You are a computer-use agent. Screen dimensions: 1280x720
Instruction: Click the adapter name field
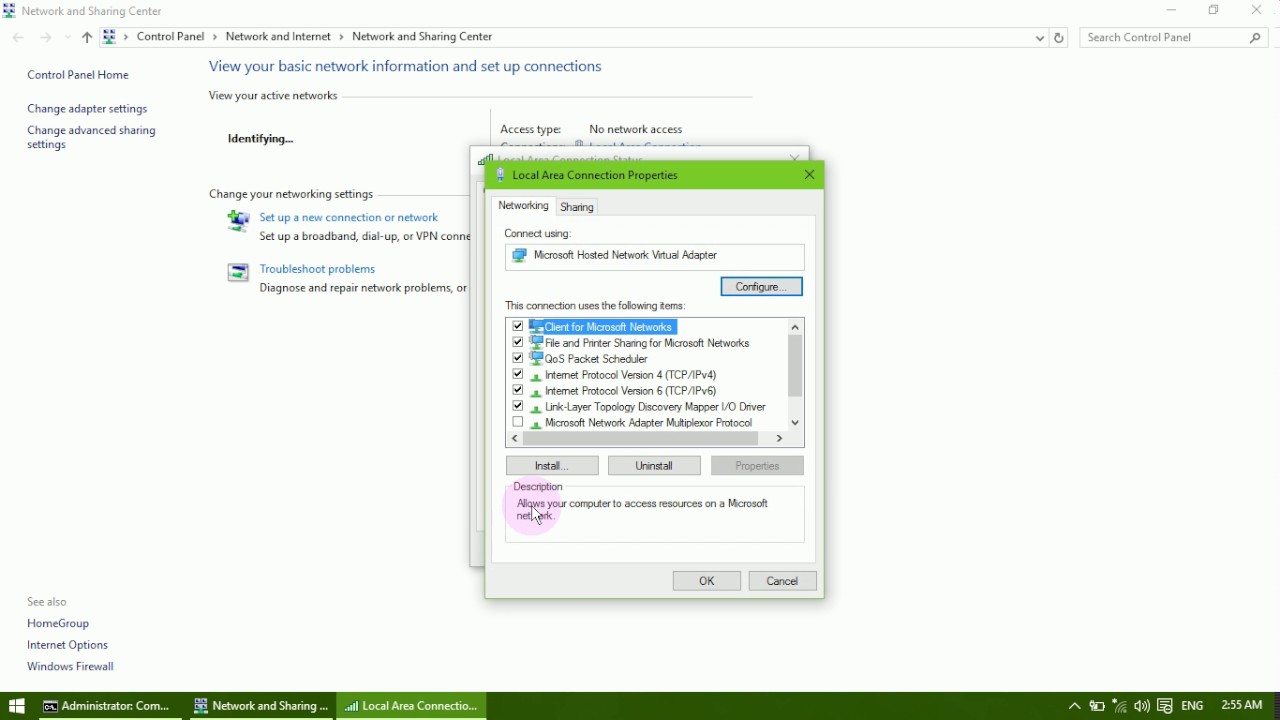click(655, 257)
